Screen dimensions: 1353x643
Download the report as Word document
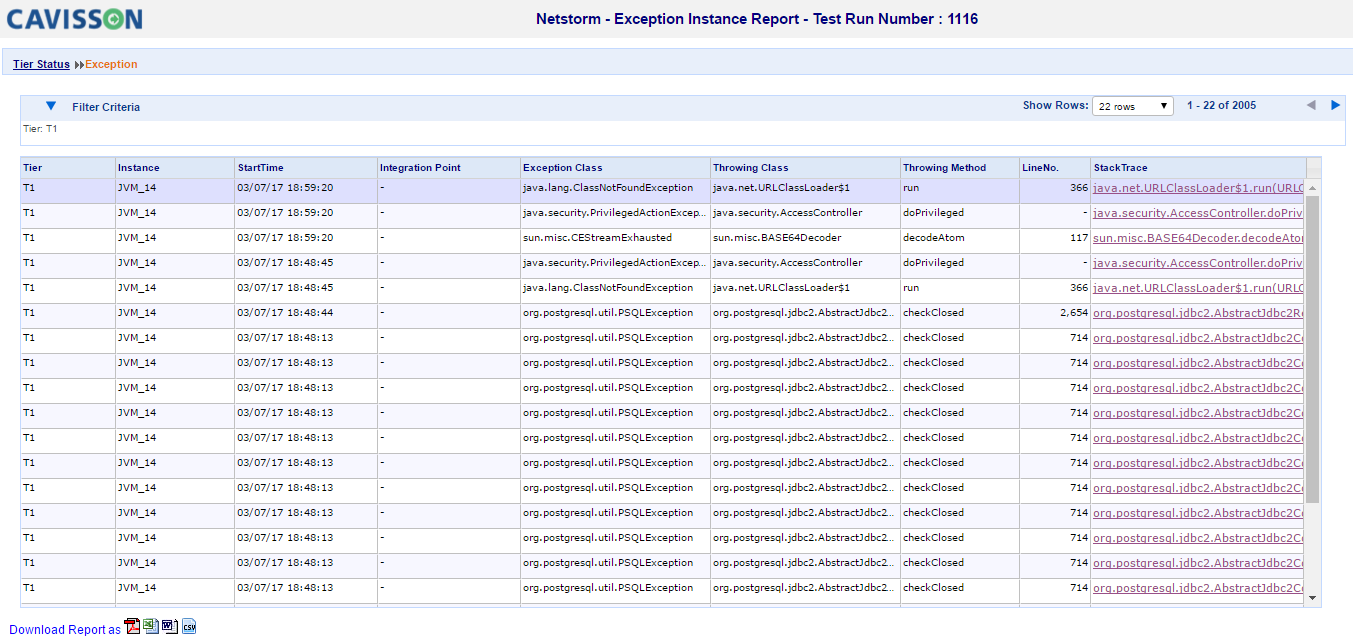tap(169, 627)
